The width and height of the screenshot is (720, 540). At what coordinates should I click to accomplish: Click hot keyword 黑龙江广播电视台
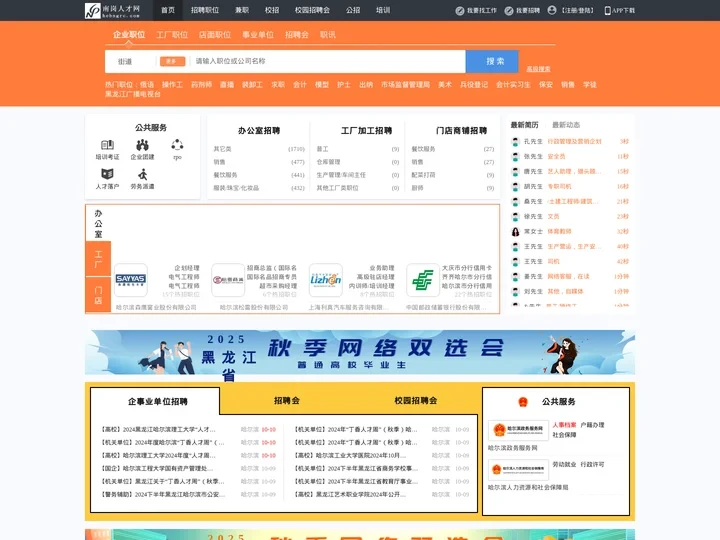[x=133, y=94]
